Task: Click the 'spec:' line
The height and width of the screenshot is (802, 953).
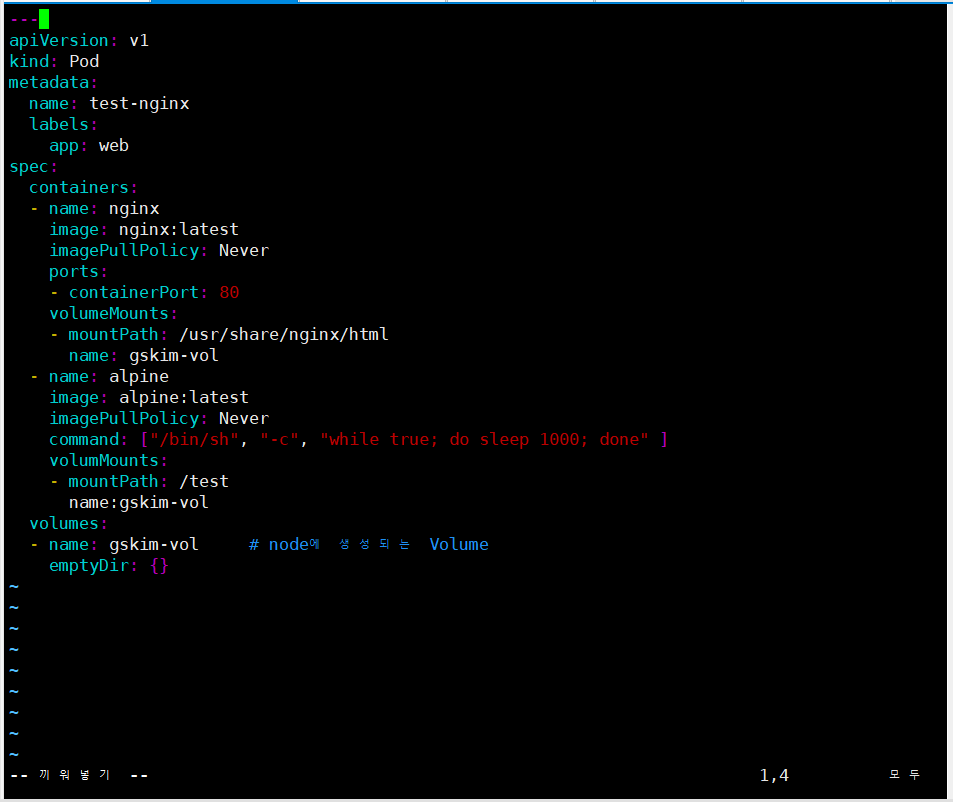Action: pyautogui.click(x=33, y=167)
